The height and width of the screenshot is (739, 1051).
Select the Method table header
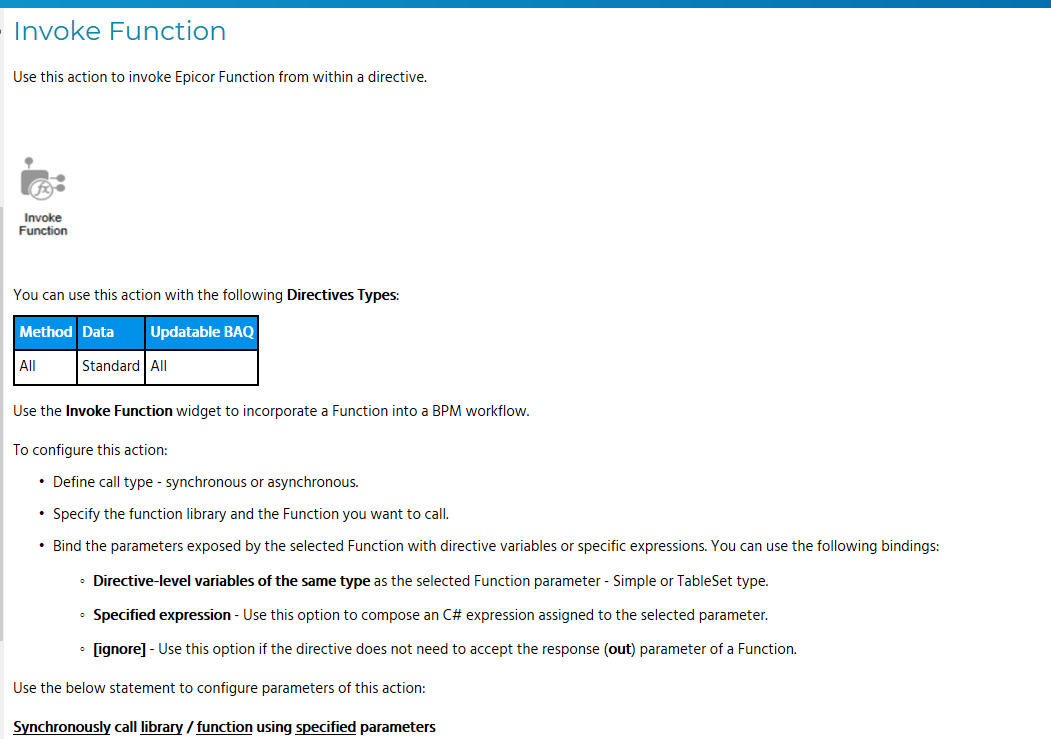coord(46,332)
